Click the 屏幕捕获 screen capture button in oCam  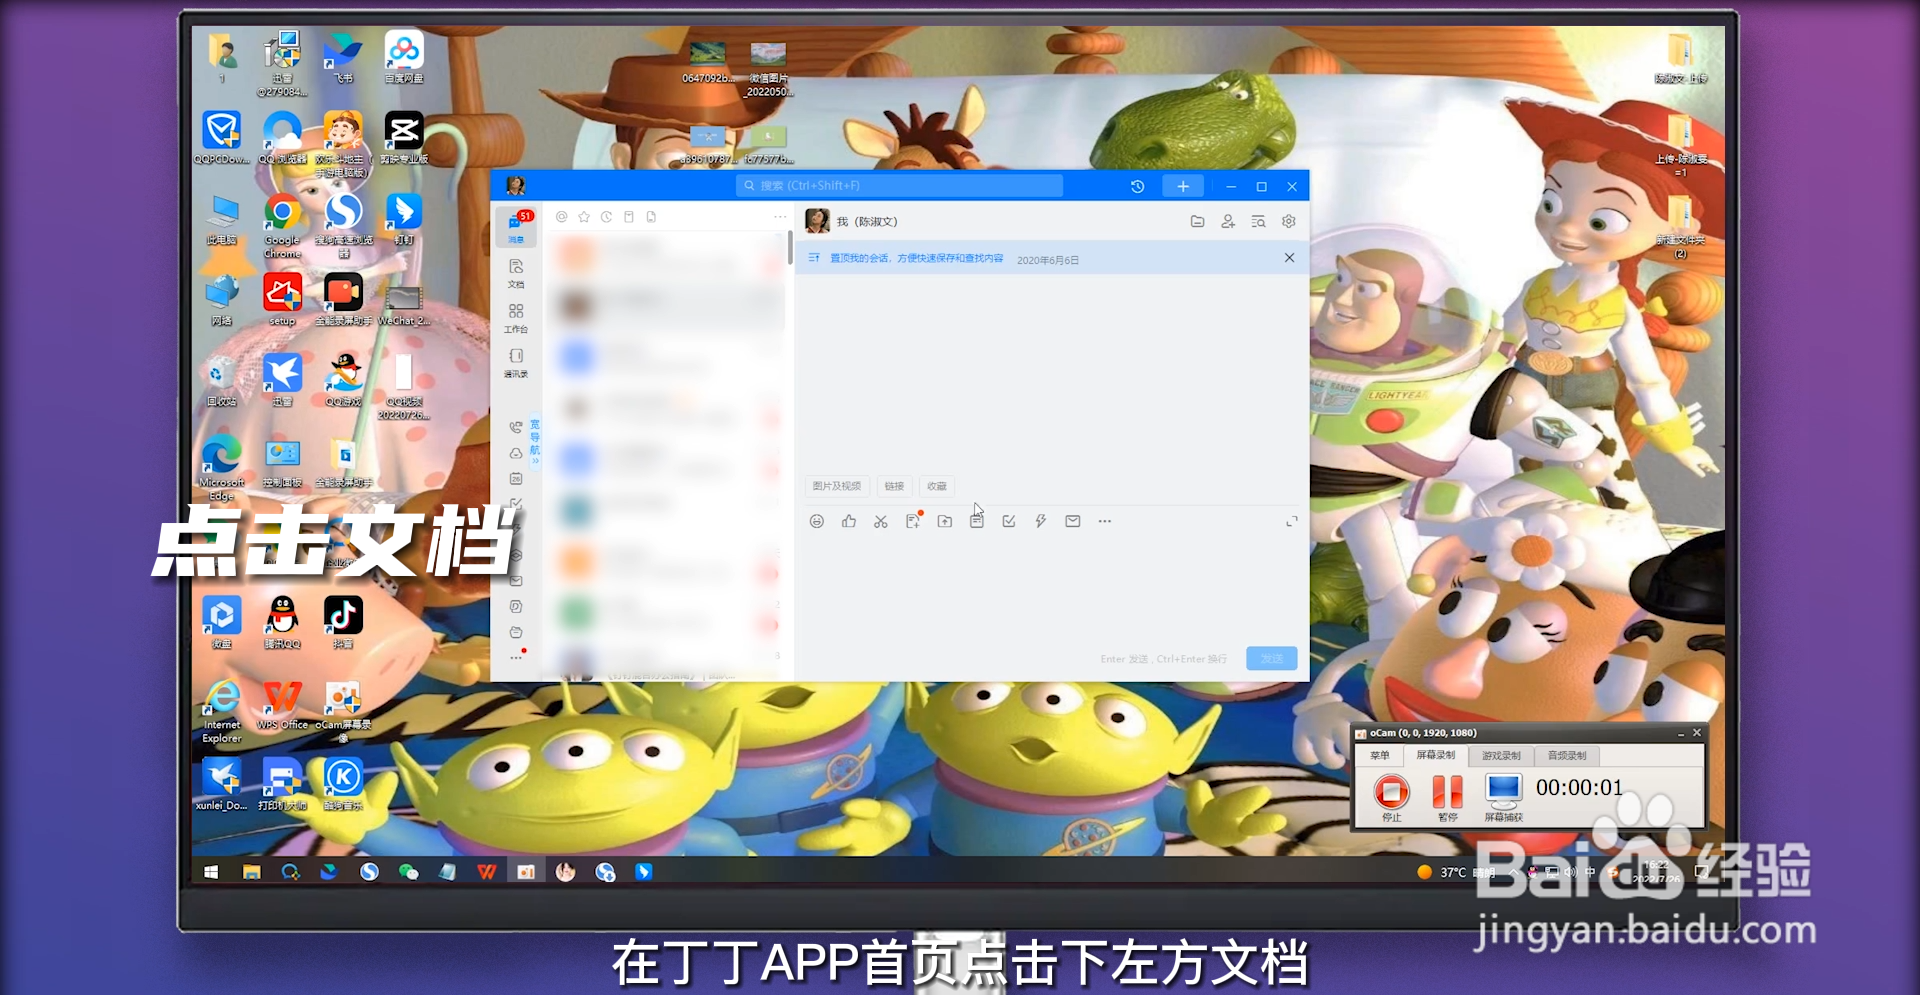point(1503,798)
